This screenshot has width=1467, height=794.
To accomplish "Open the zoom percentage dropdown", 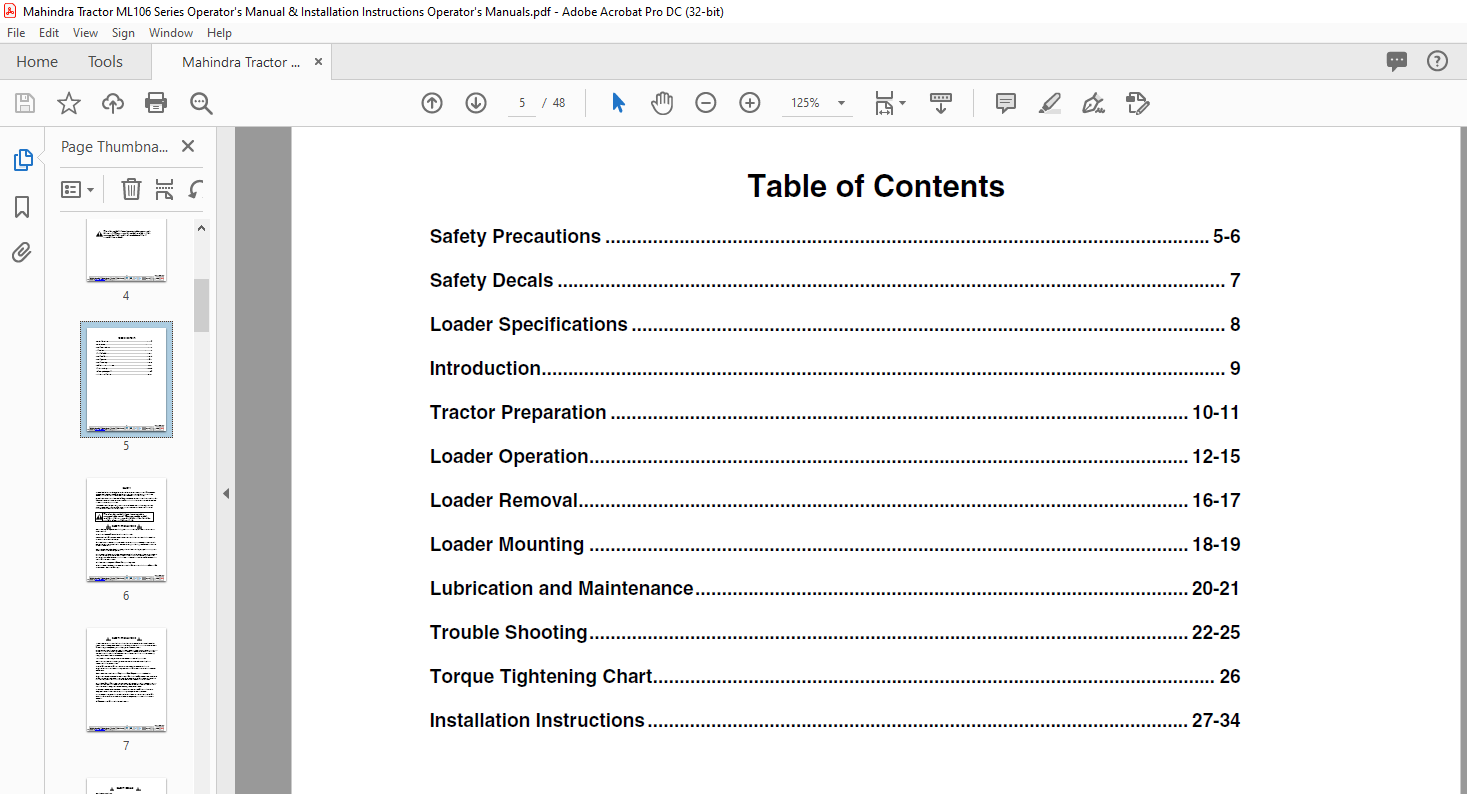I will [x=842, y=103].
